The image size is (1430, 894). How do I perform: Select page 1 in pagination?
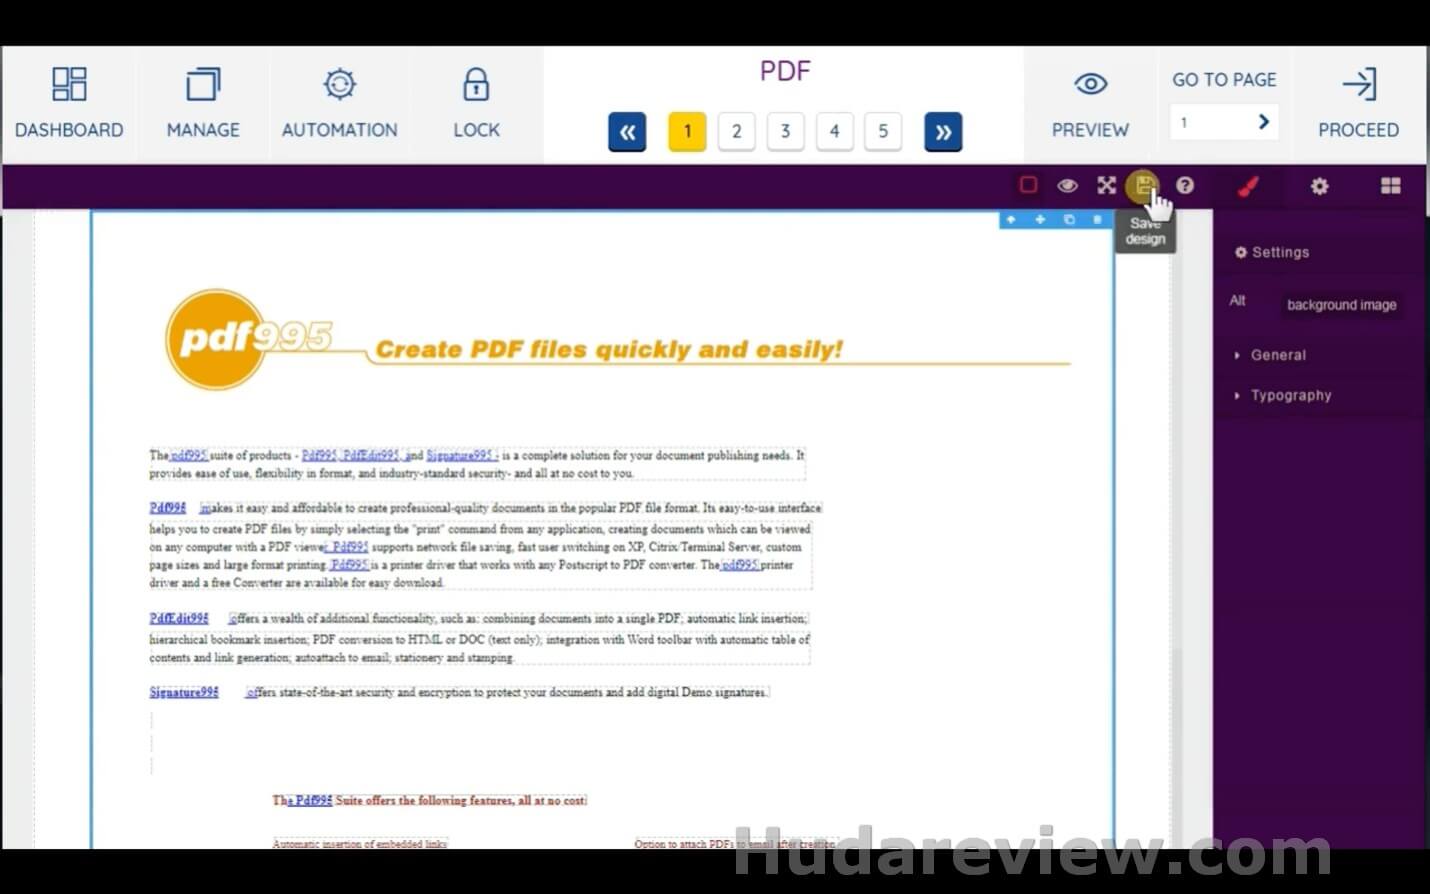687,132
